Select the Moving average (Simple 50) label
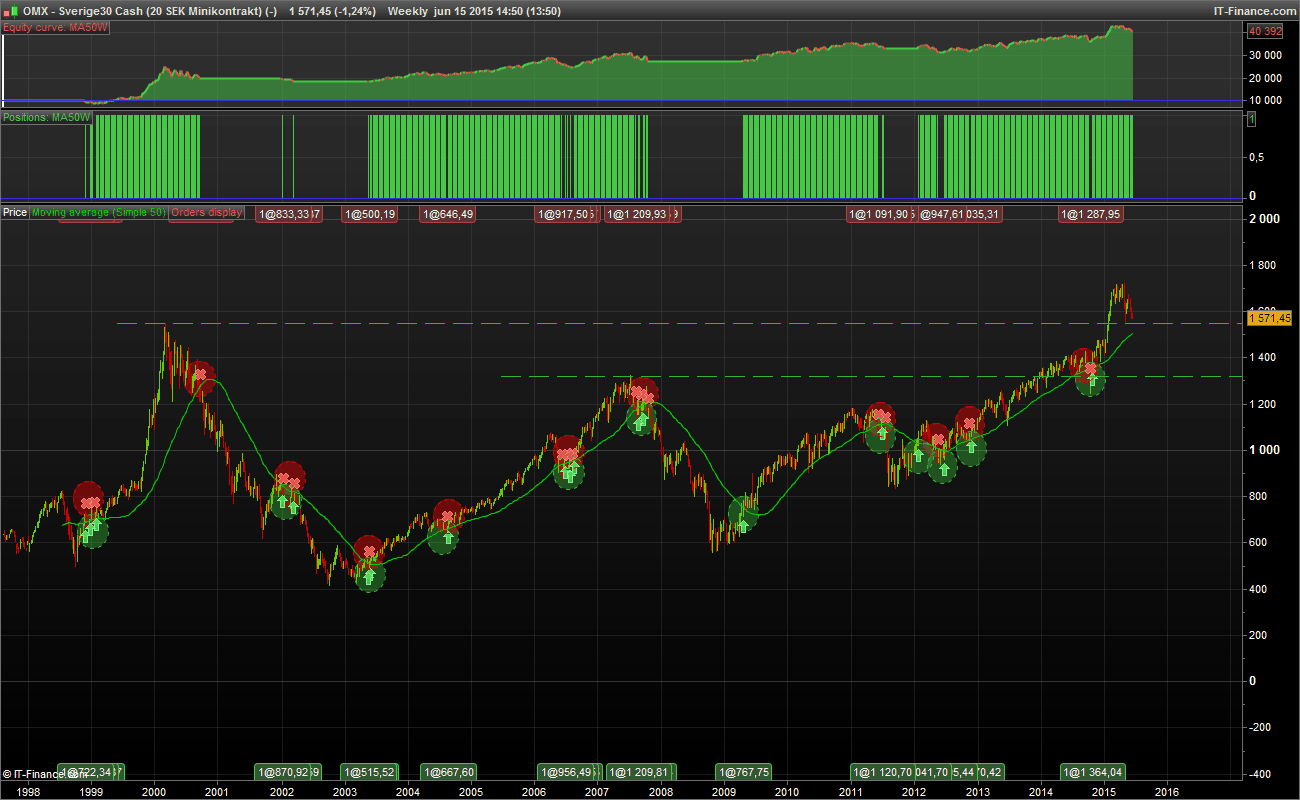This screenshot has width=1300, height=800. tap(99, 212)
